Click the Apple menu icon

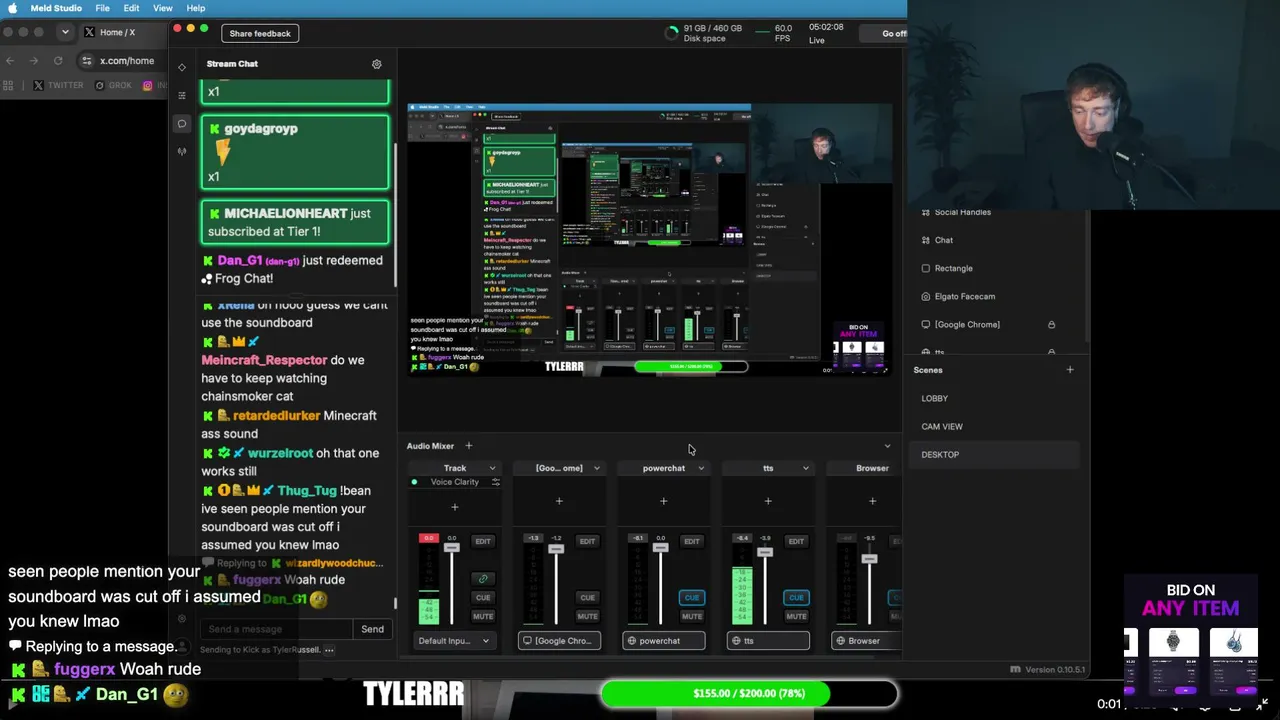tap(14, 8)
